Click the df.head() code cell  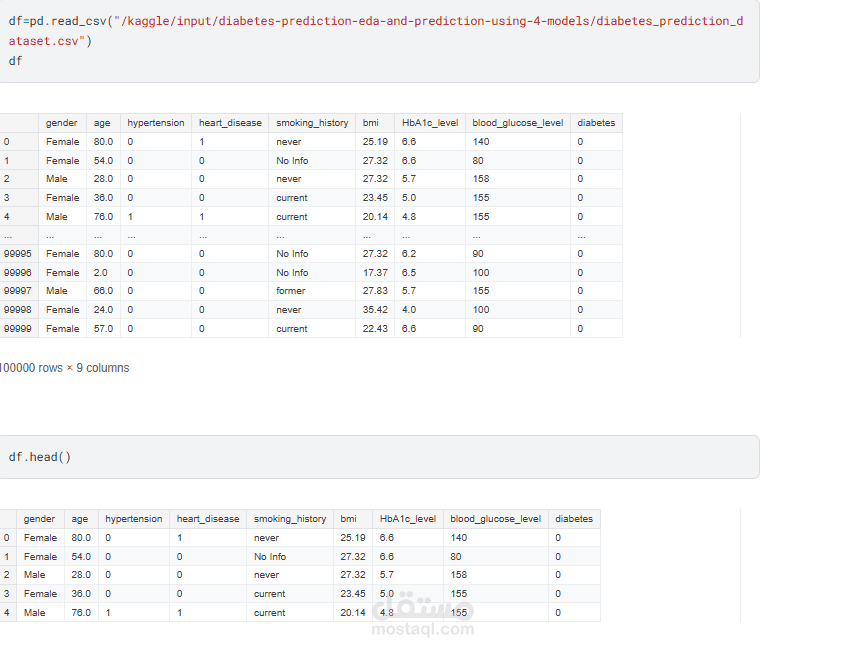tap(378, 457)
